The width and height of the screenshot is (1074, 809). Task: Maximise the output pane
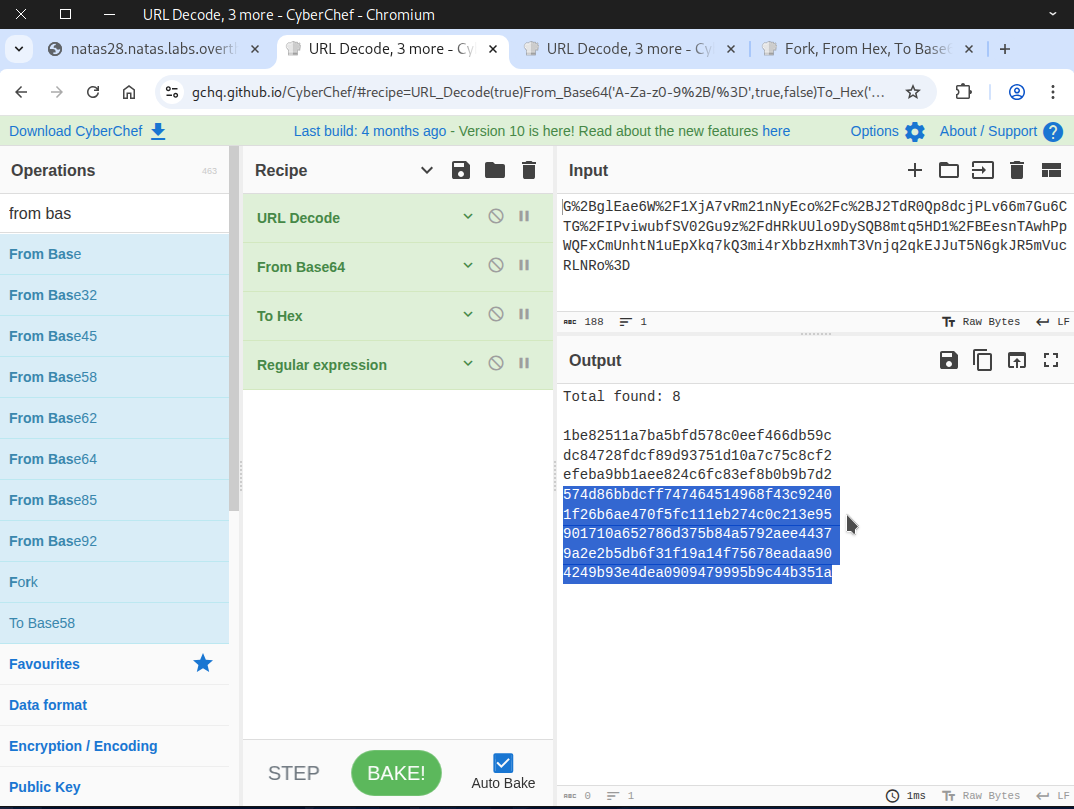pyautogui.click(x=1051, y=360)
